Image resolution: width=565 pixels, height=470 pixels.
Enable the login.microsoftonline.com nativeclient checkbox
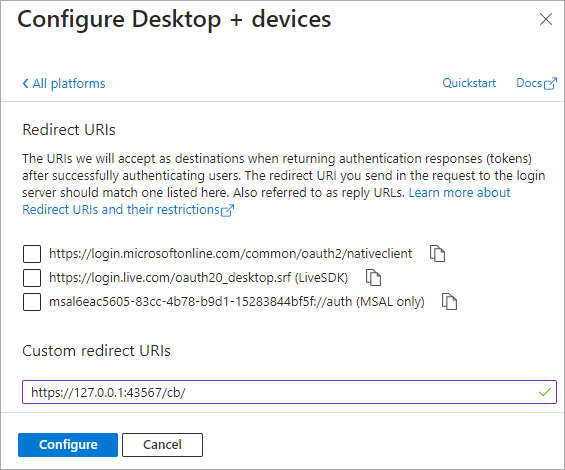tap(32, 254)
